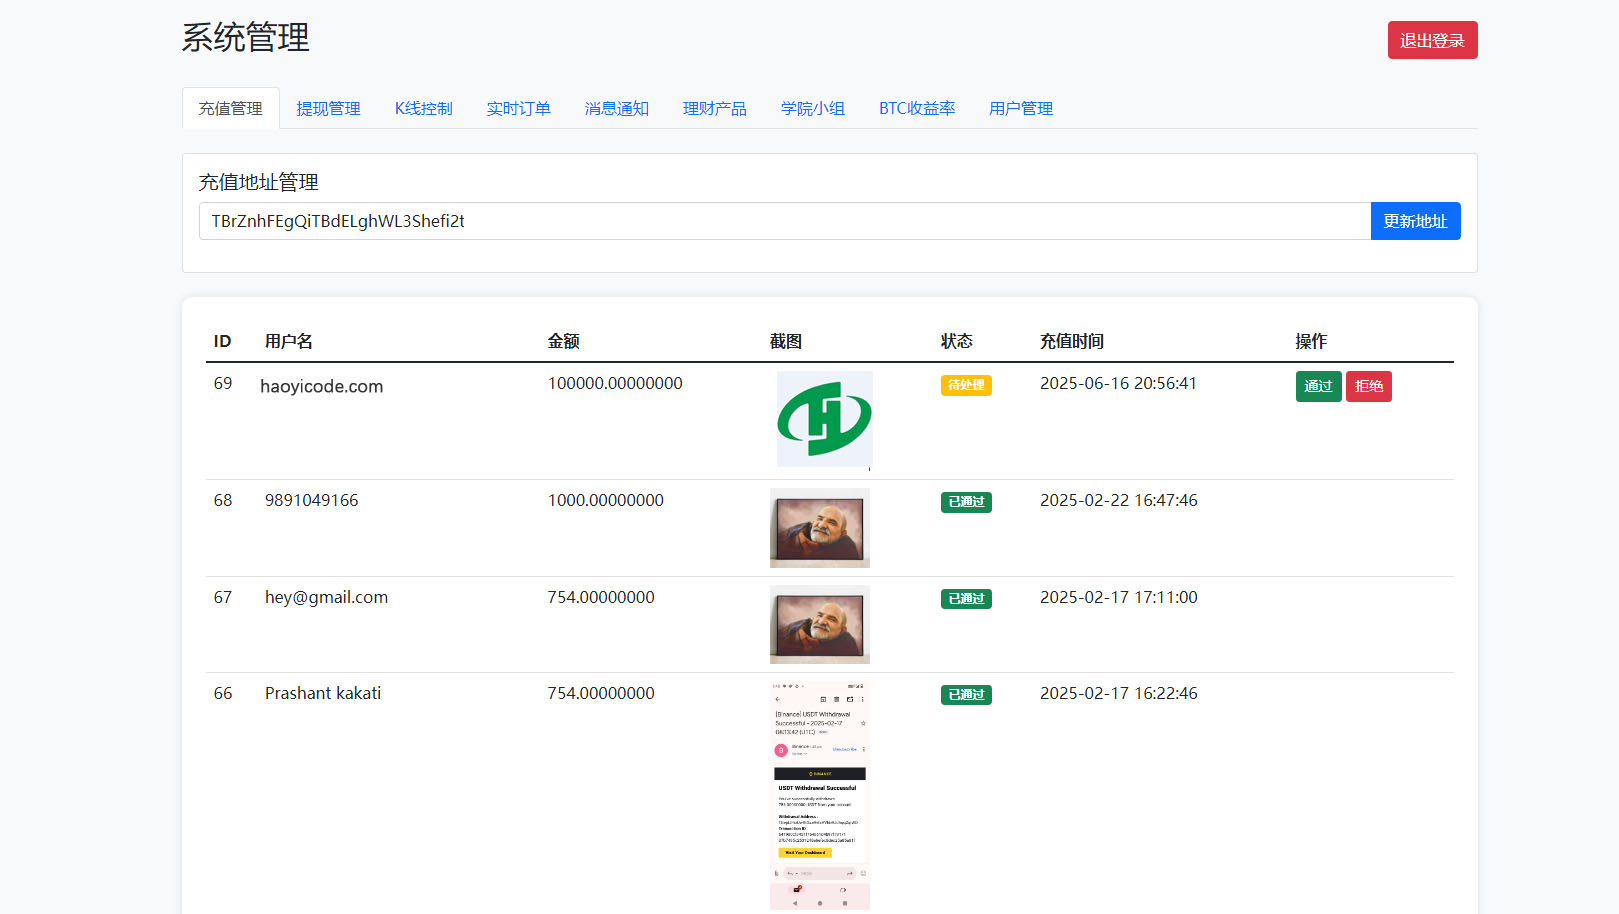Viewport: 1619px width, 914px height.
Task: Select the currently active 充值管理 tab
Action: pyautogui.click(x=230, y=108)
